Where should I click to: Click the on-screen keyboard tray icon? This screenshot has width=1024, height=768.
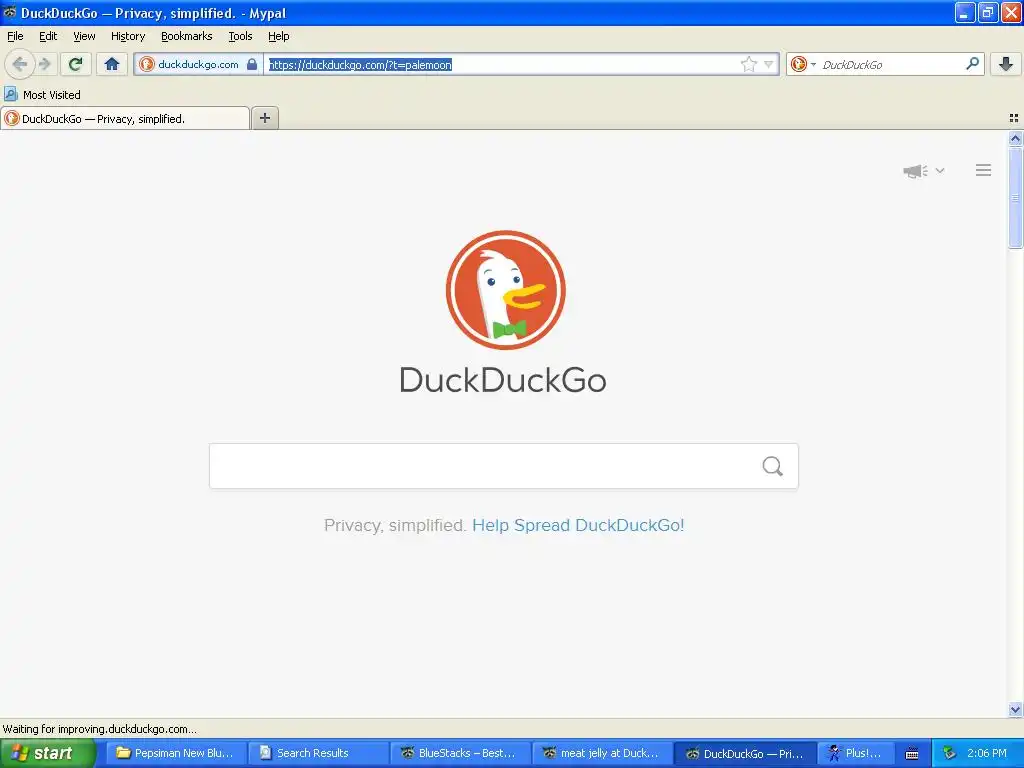pyautogui.click(x=912, y=754)
